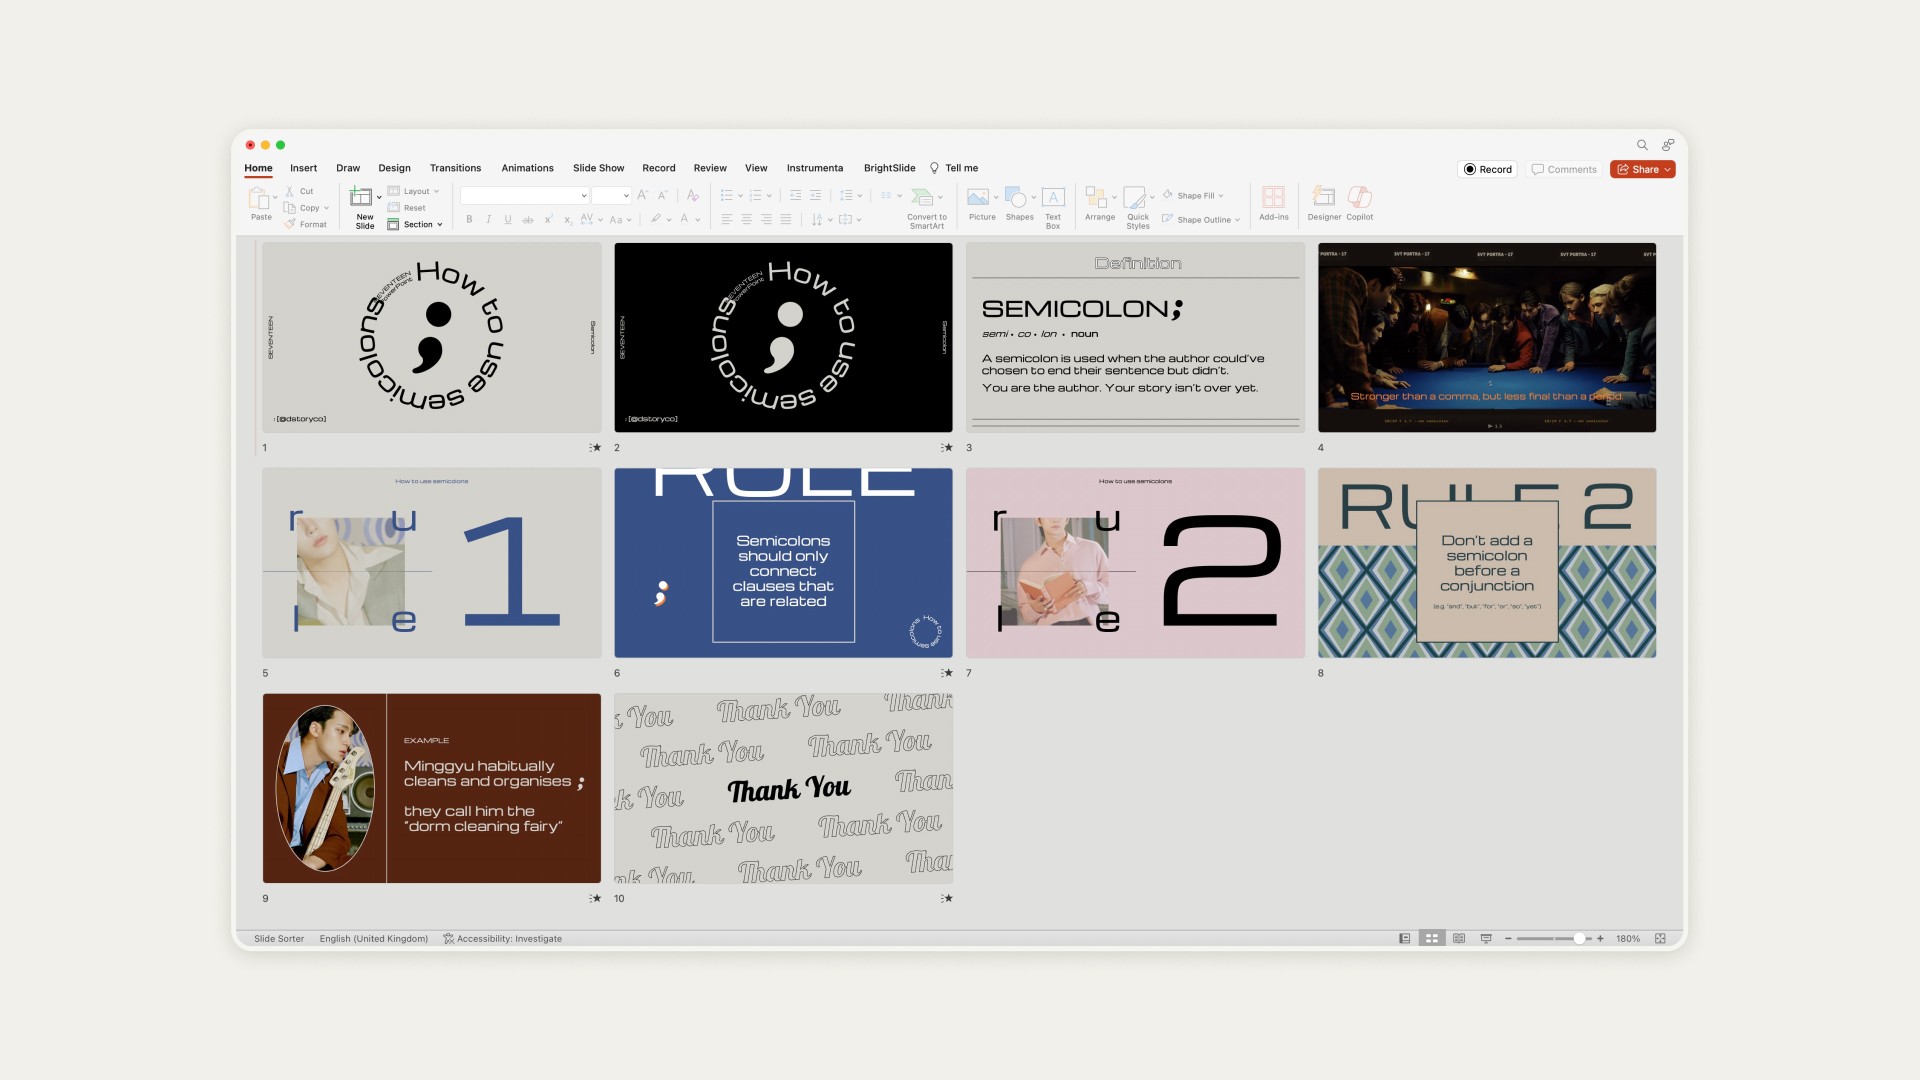This screenshot has width=1920, height=1080.
Task: Insert a Text Box
Action: pos(1053,197)
